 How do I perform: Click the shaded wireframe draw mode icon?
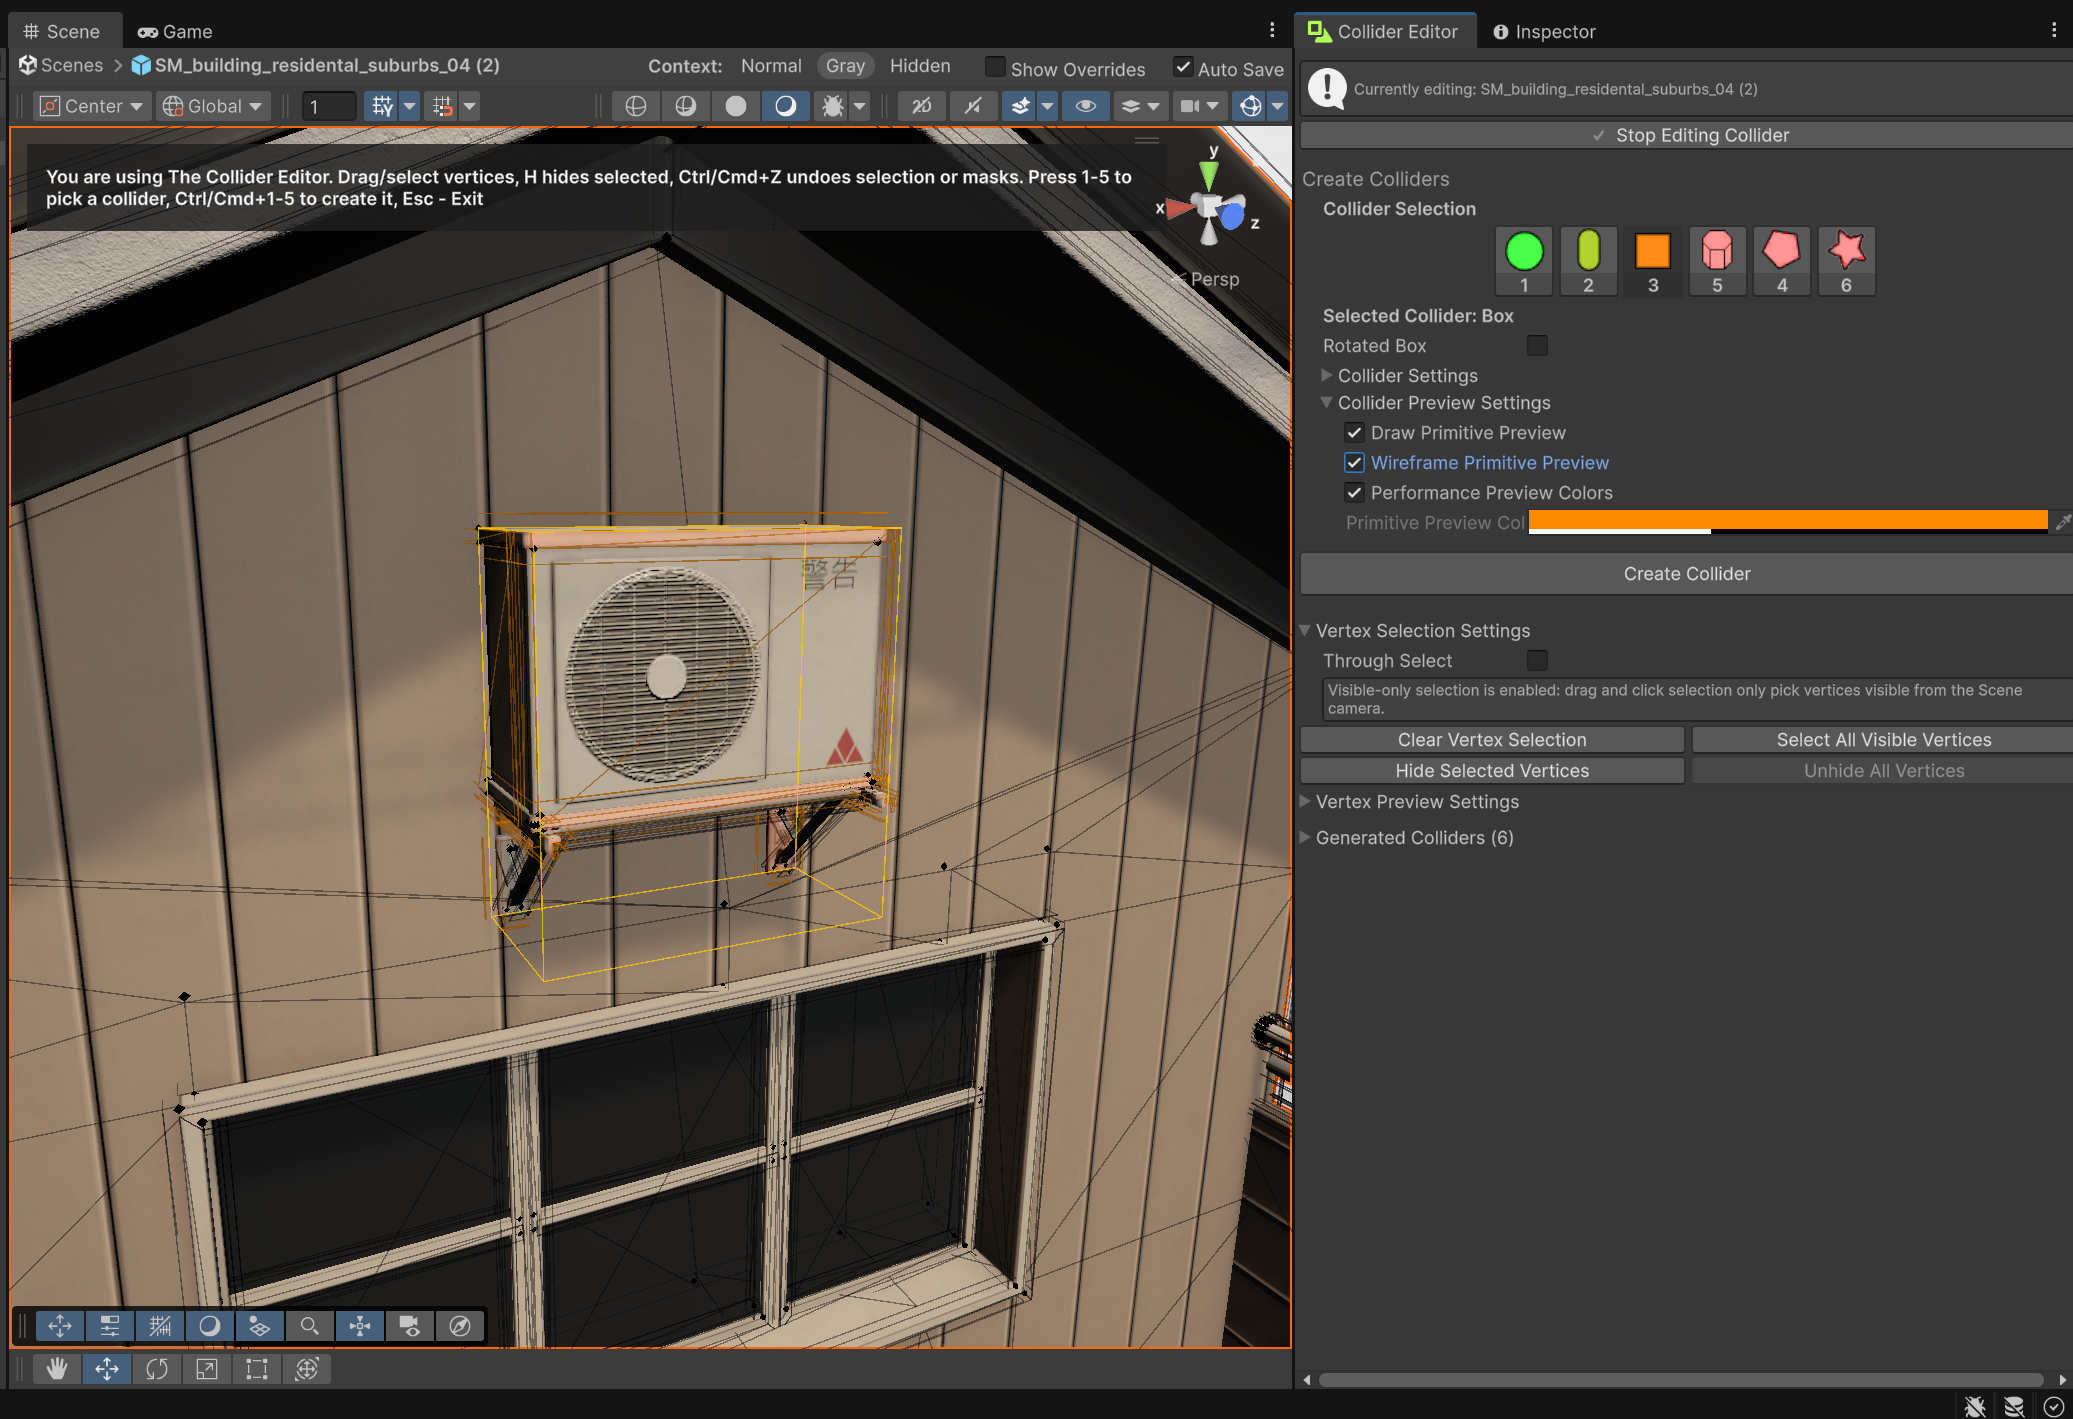pos(685,106)
